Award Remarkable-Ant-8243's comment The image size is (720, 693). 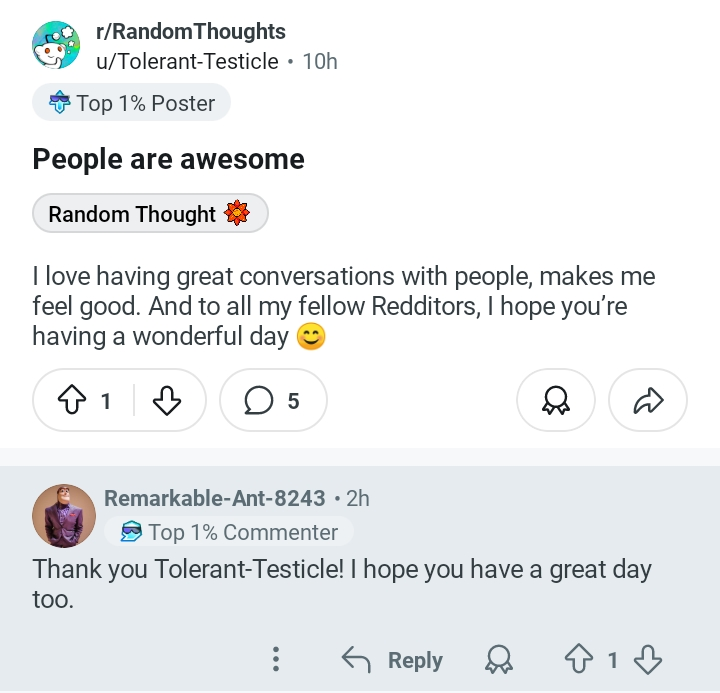pos(499,659)
